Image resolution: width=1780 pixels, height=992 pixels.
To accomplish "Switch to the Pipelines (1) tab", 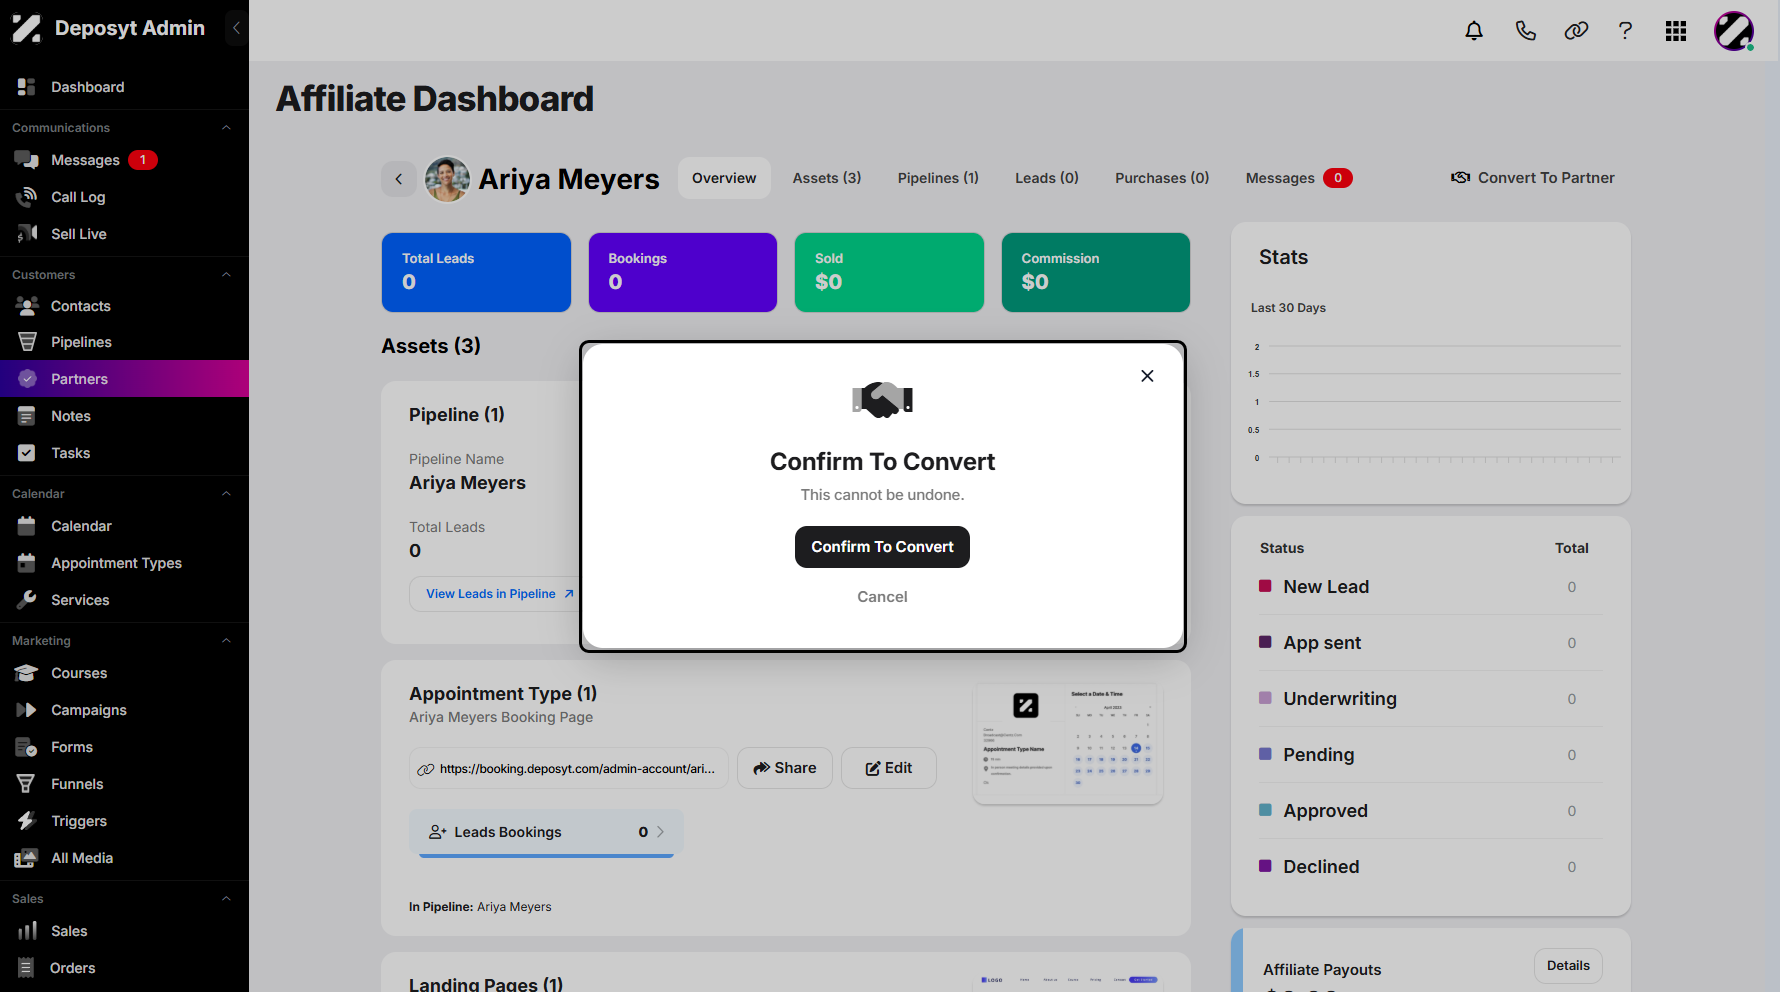I will point(938,178).
